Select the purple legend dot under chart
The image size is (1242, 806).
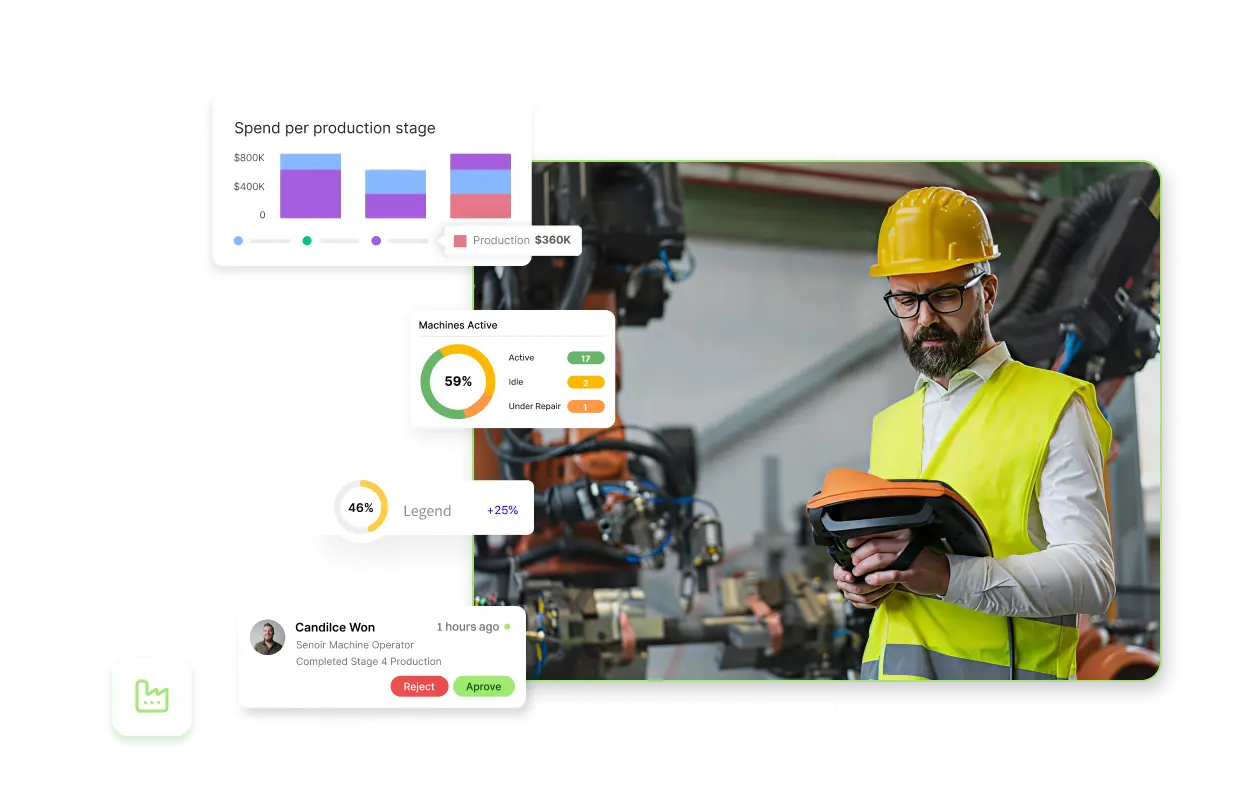(376, 241)
